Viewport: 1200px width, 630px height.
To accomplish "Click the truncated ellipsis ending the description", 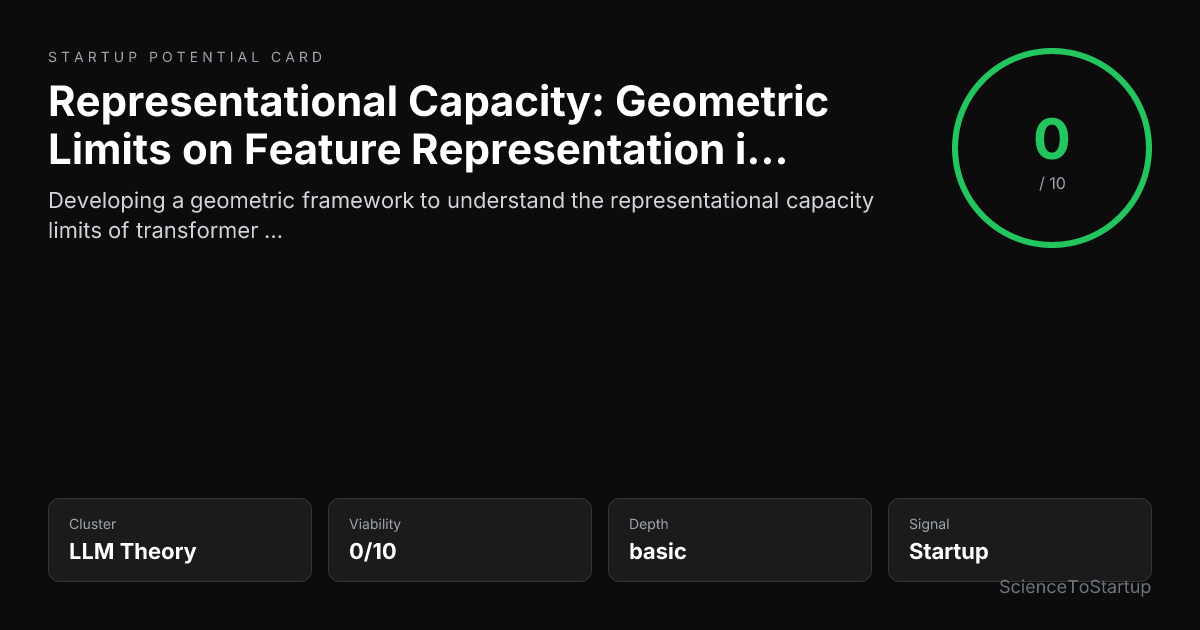I will tap(273, 233).
